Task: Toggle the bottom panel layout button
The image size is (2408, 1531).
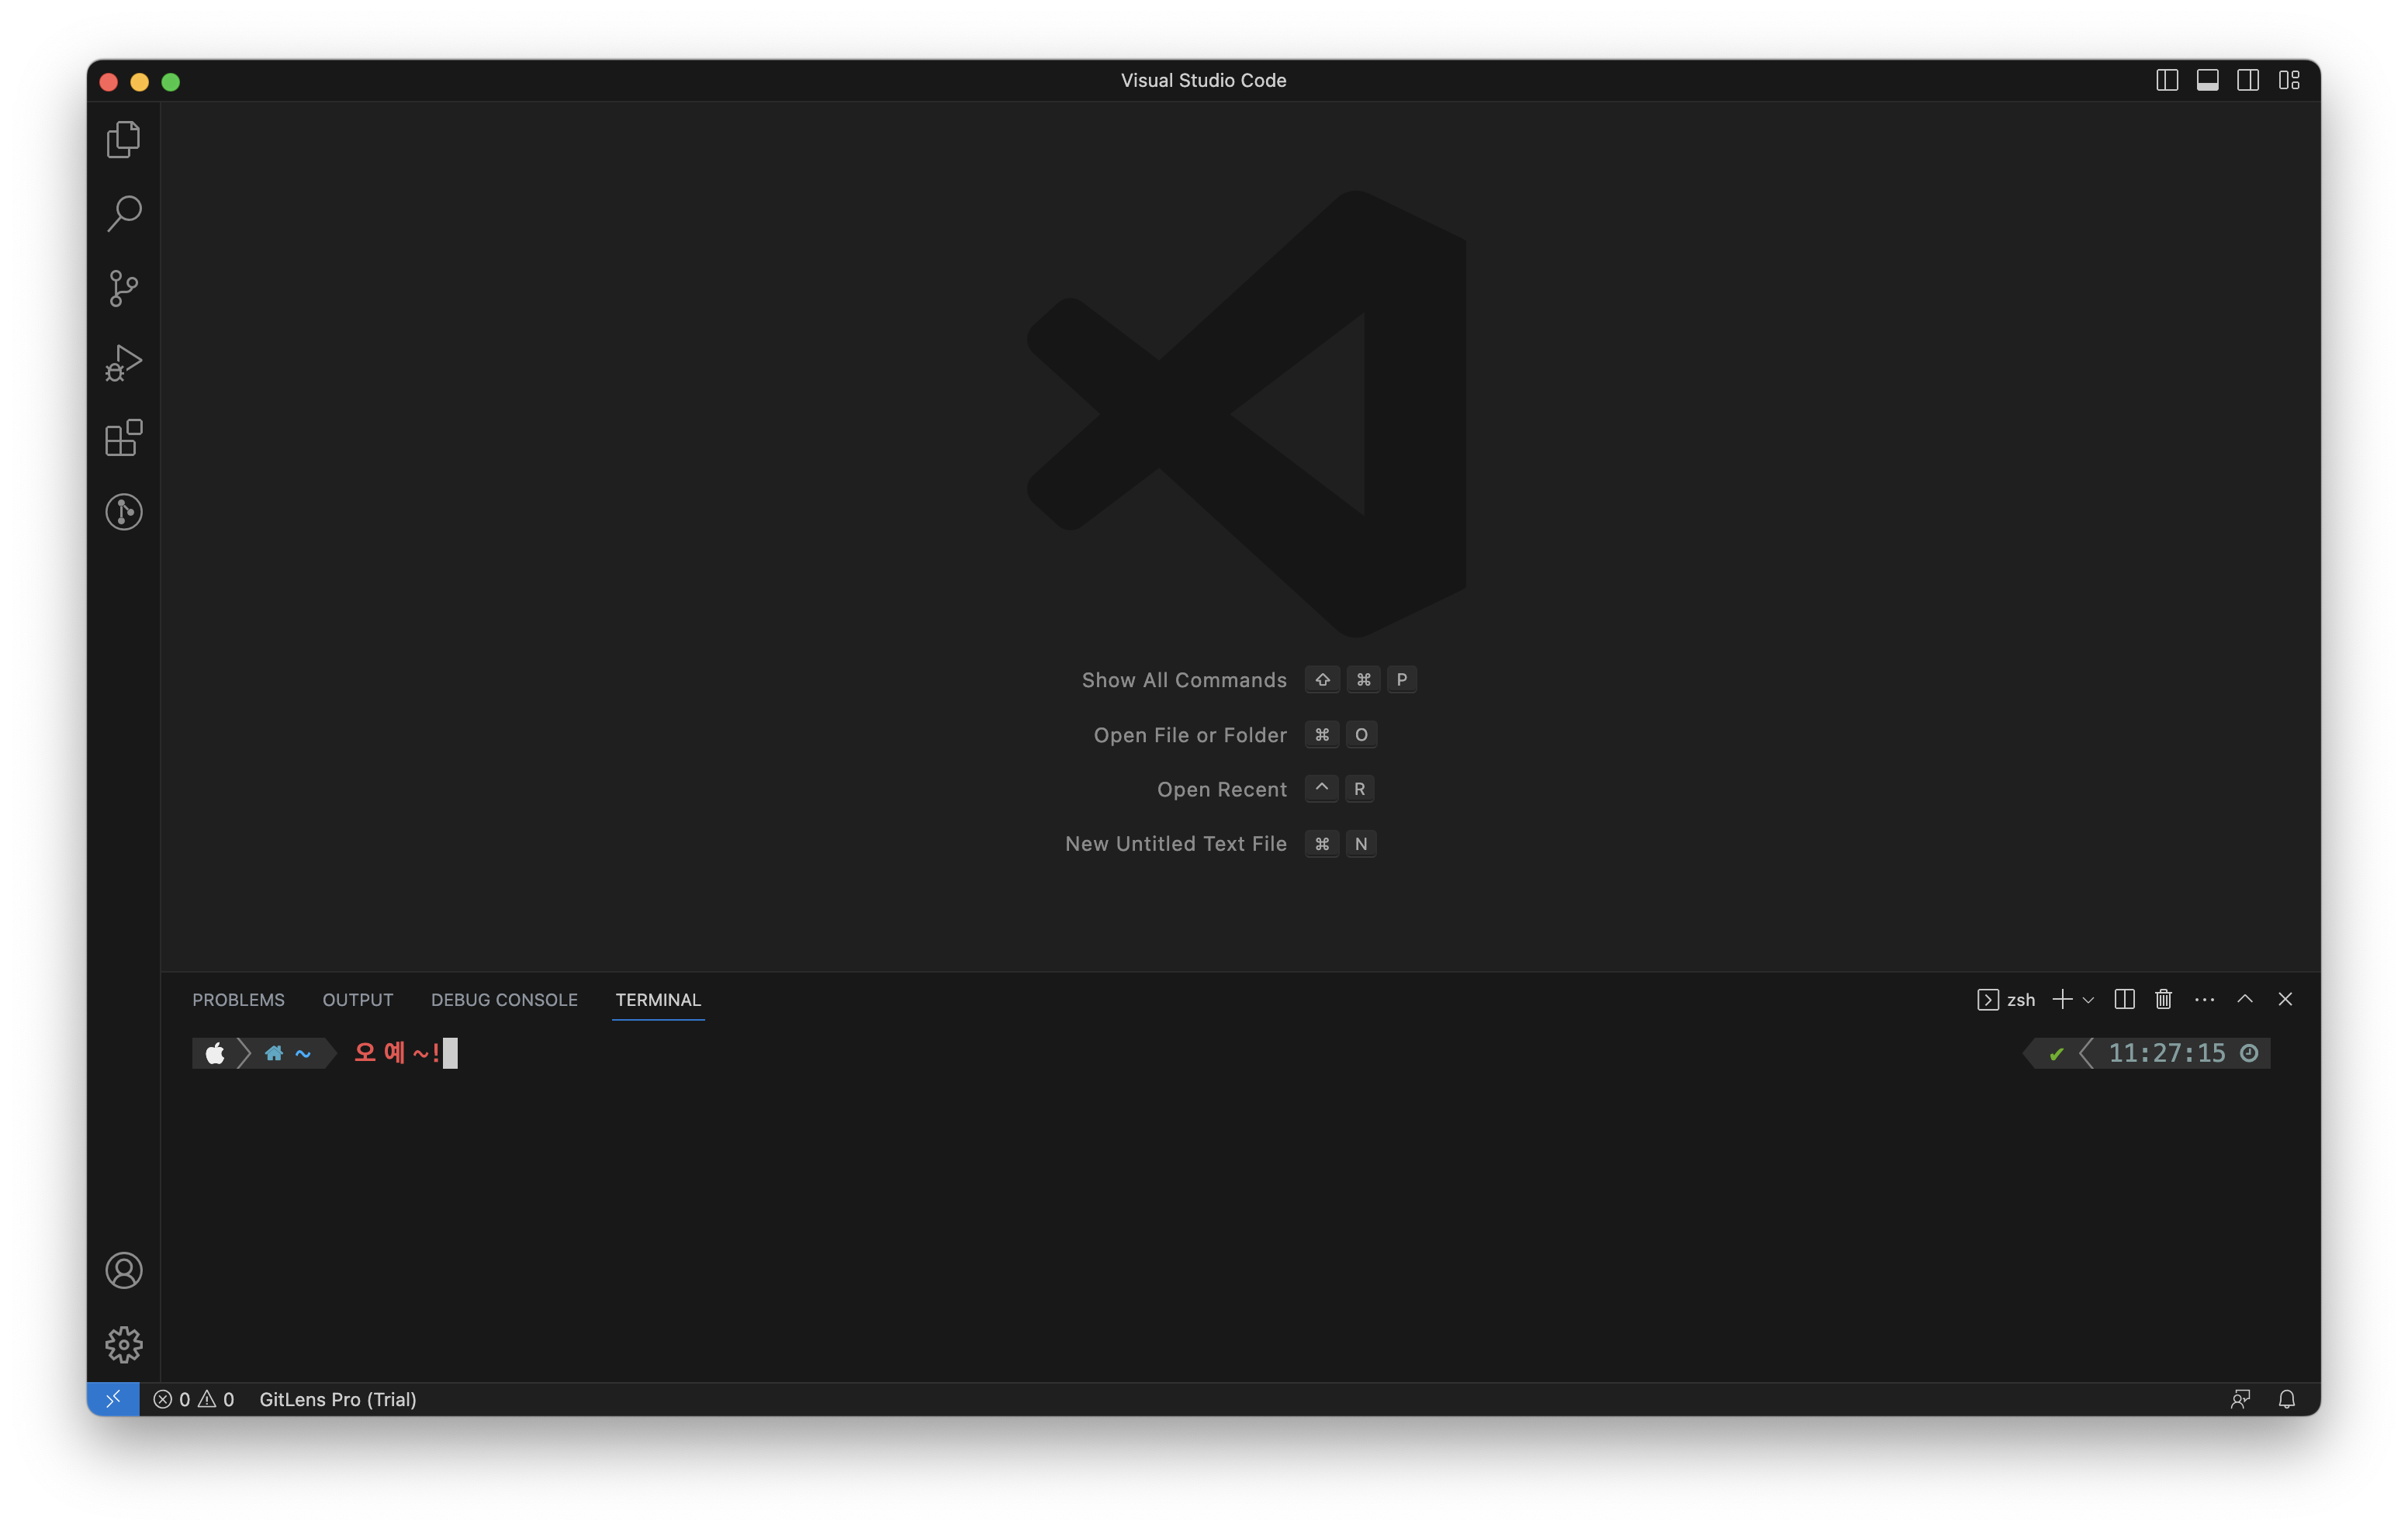Action: click(x=2207, y=80)
